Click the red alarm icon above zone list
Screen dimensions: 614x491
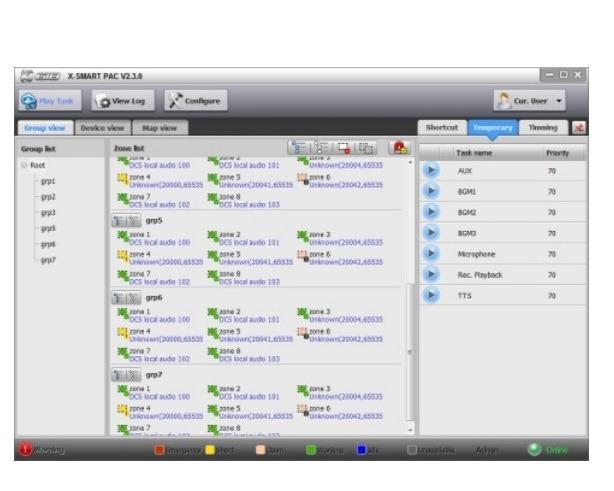[x=398, y=147]
